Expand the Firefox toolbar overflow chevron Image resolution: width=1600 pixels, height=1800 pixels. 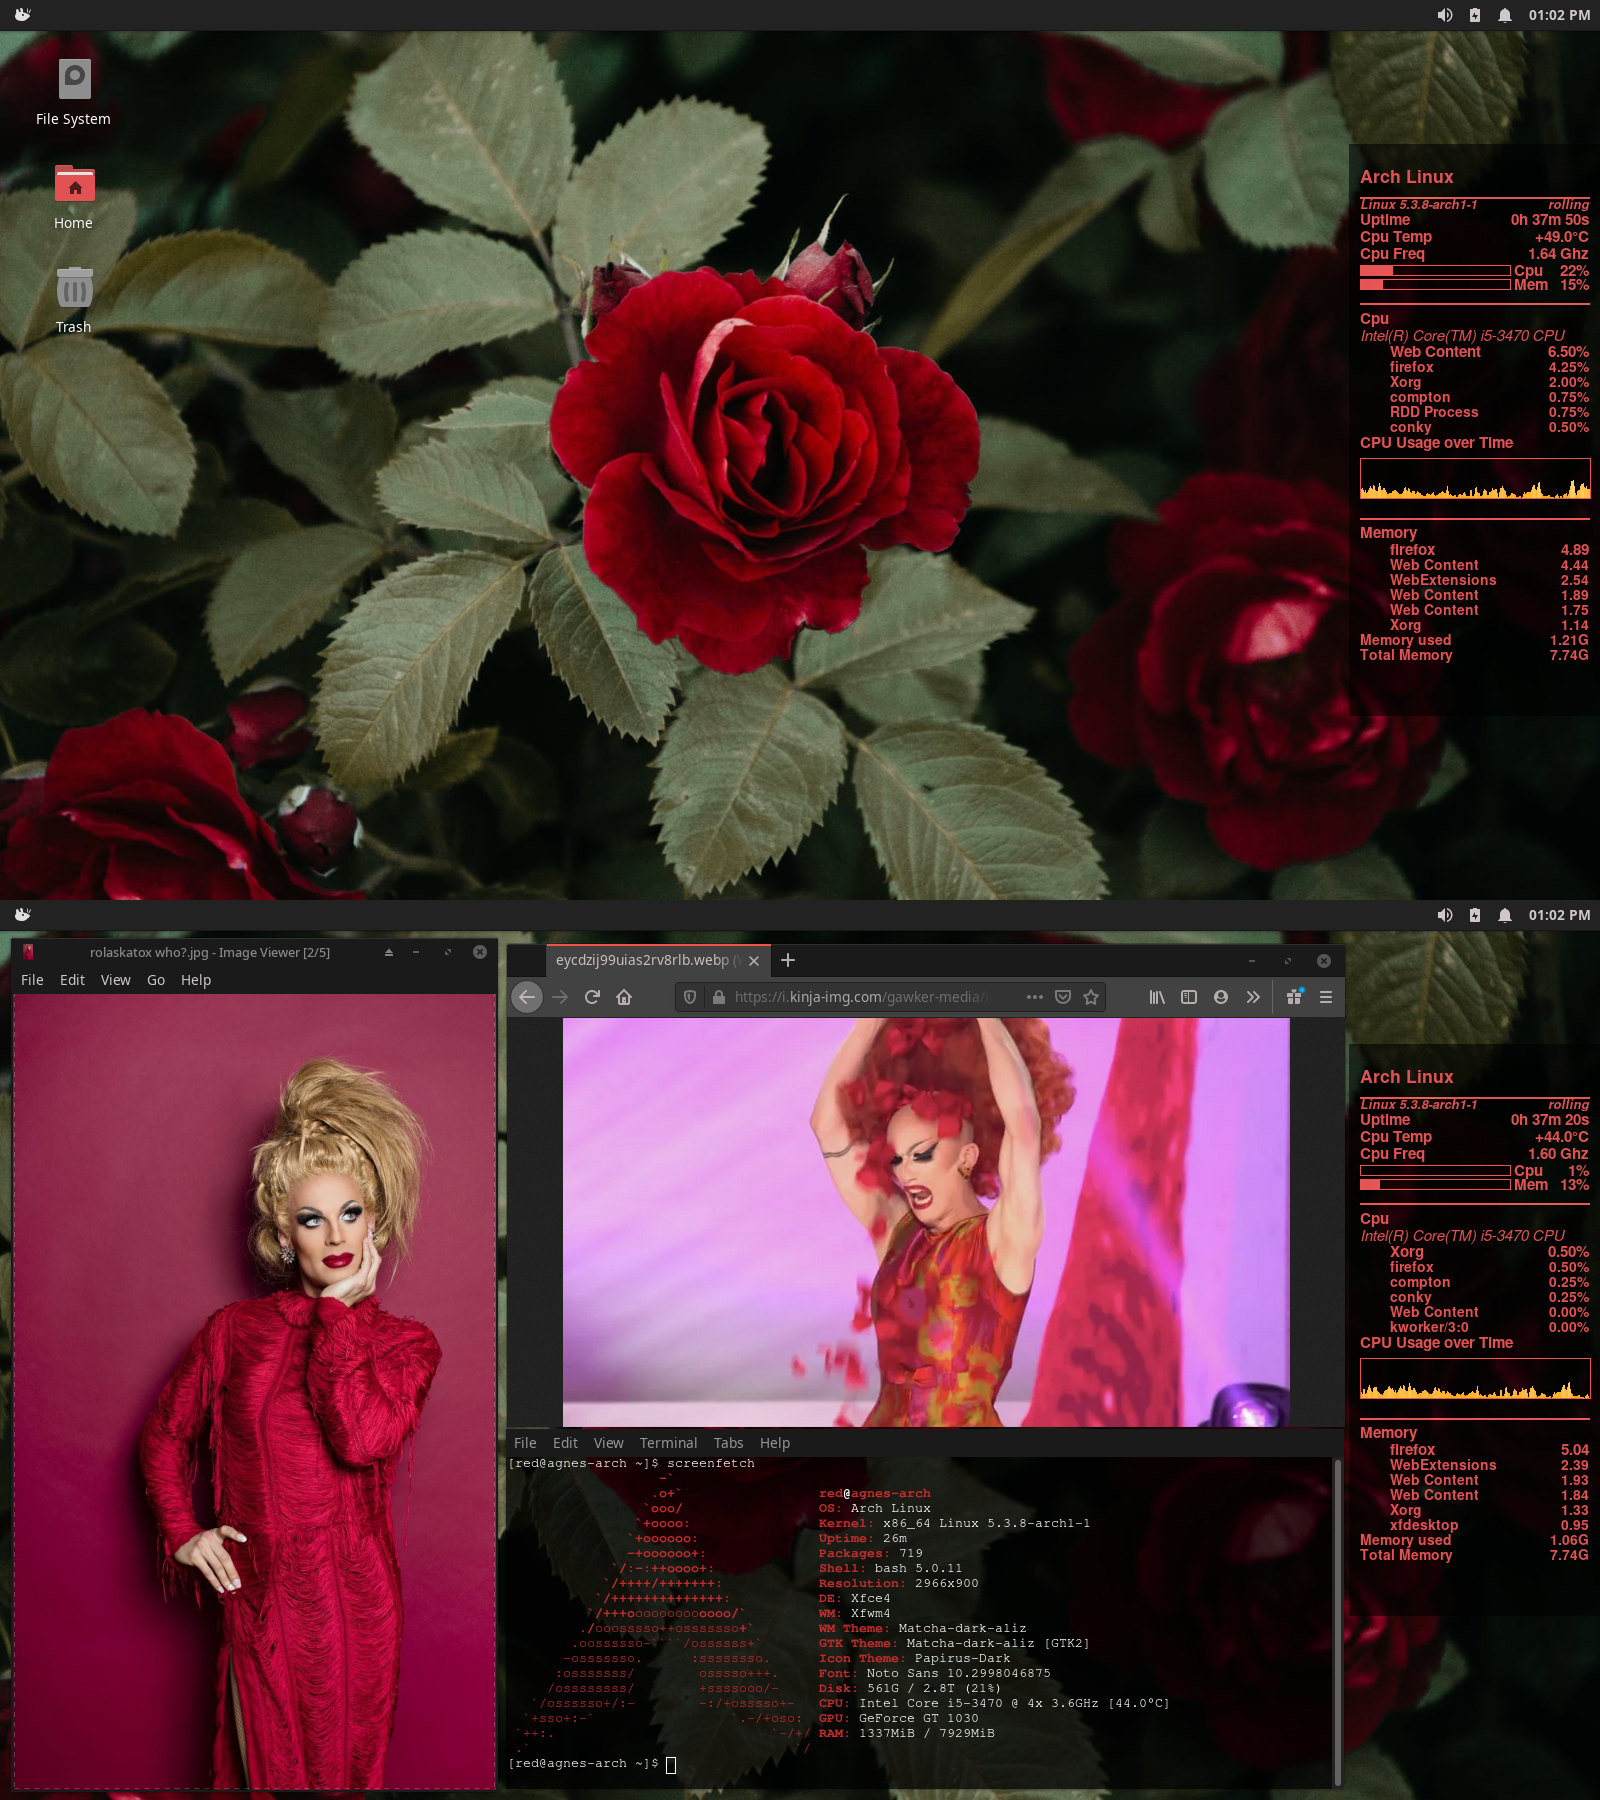tap(1253, 997)
